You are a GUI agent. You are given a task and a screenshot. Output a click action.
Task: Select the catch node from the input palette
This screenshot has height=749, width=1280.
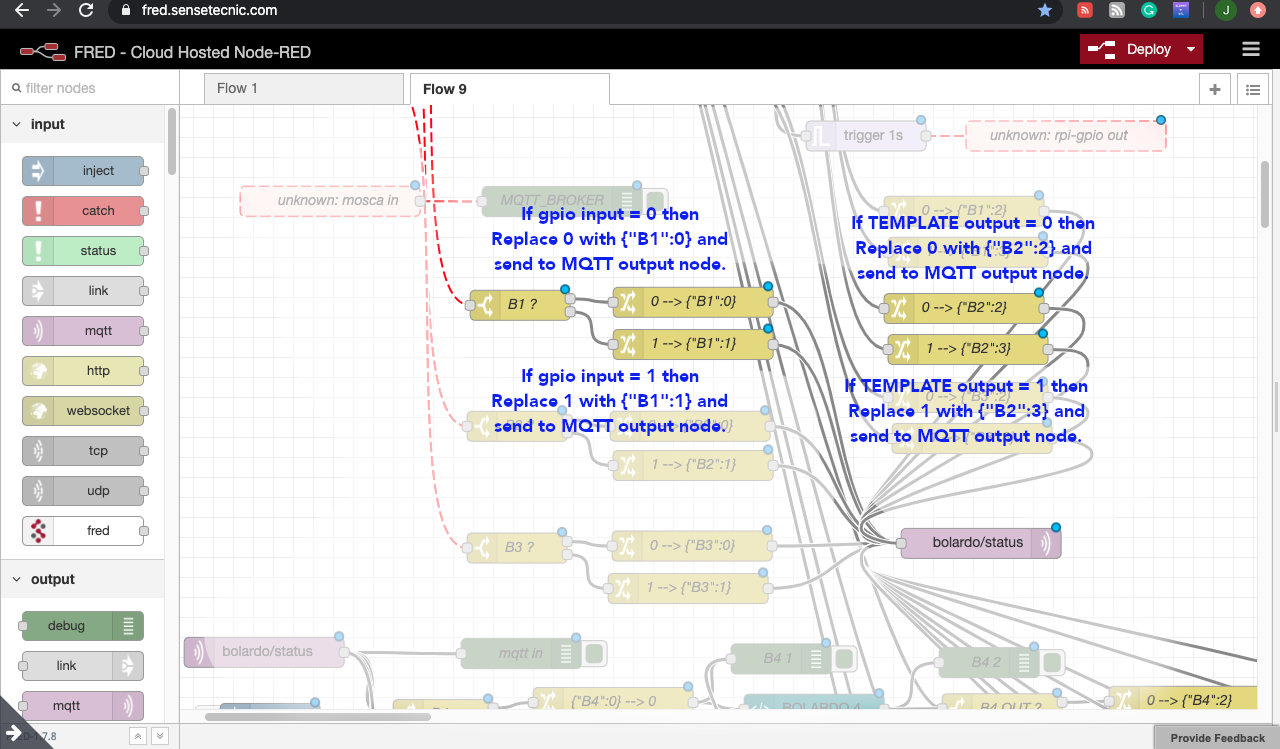click(83, 210)
